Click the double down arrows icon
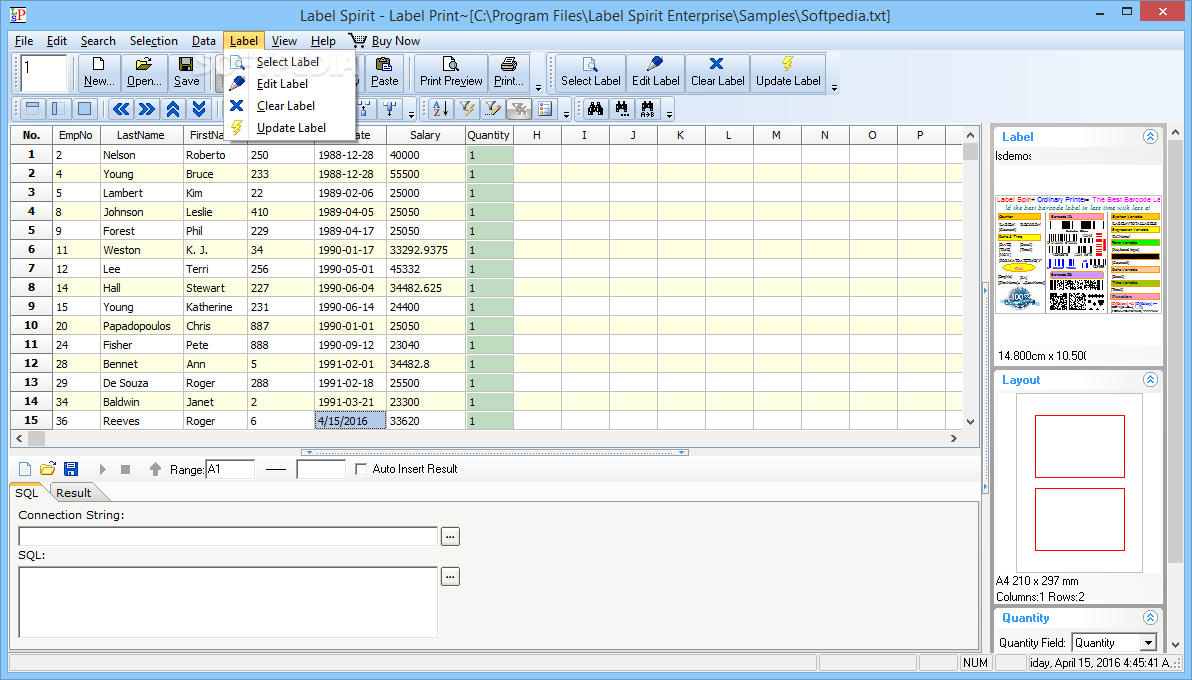This screenshot has height=680, width=1192. [x=198, y=109]
